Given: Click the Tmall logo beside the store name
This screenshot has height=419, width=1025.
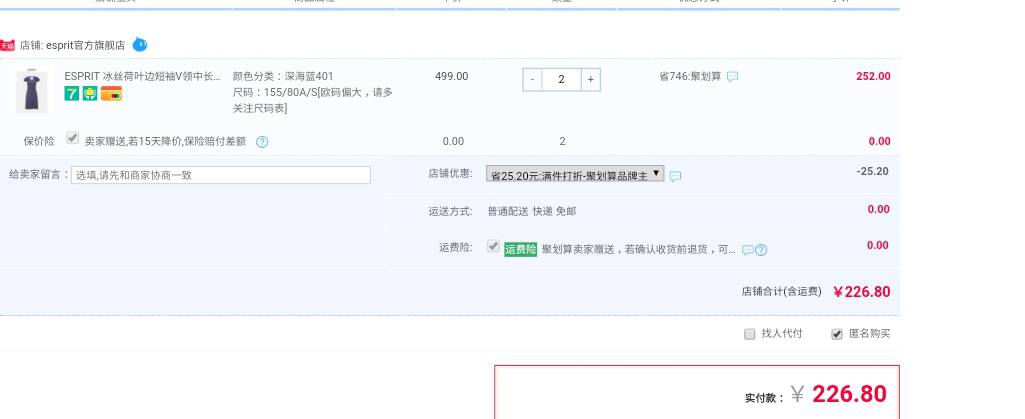Looking at the screenshot, I should tap(7, 45).
